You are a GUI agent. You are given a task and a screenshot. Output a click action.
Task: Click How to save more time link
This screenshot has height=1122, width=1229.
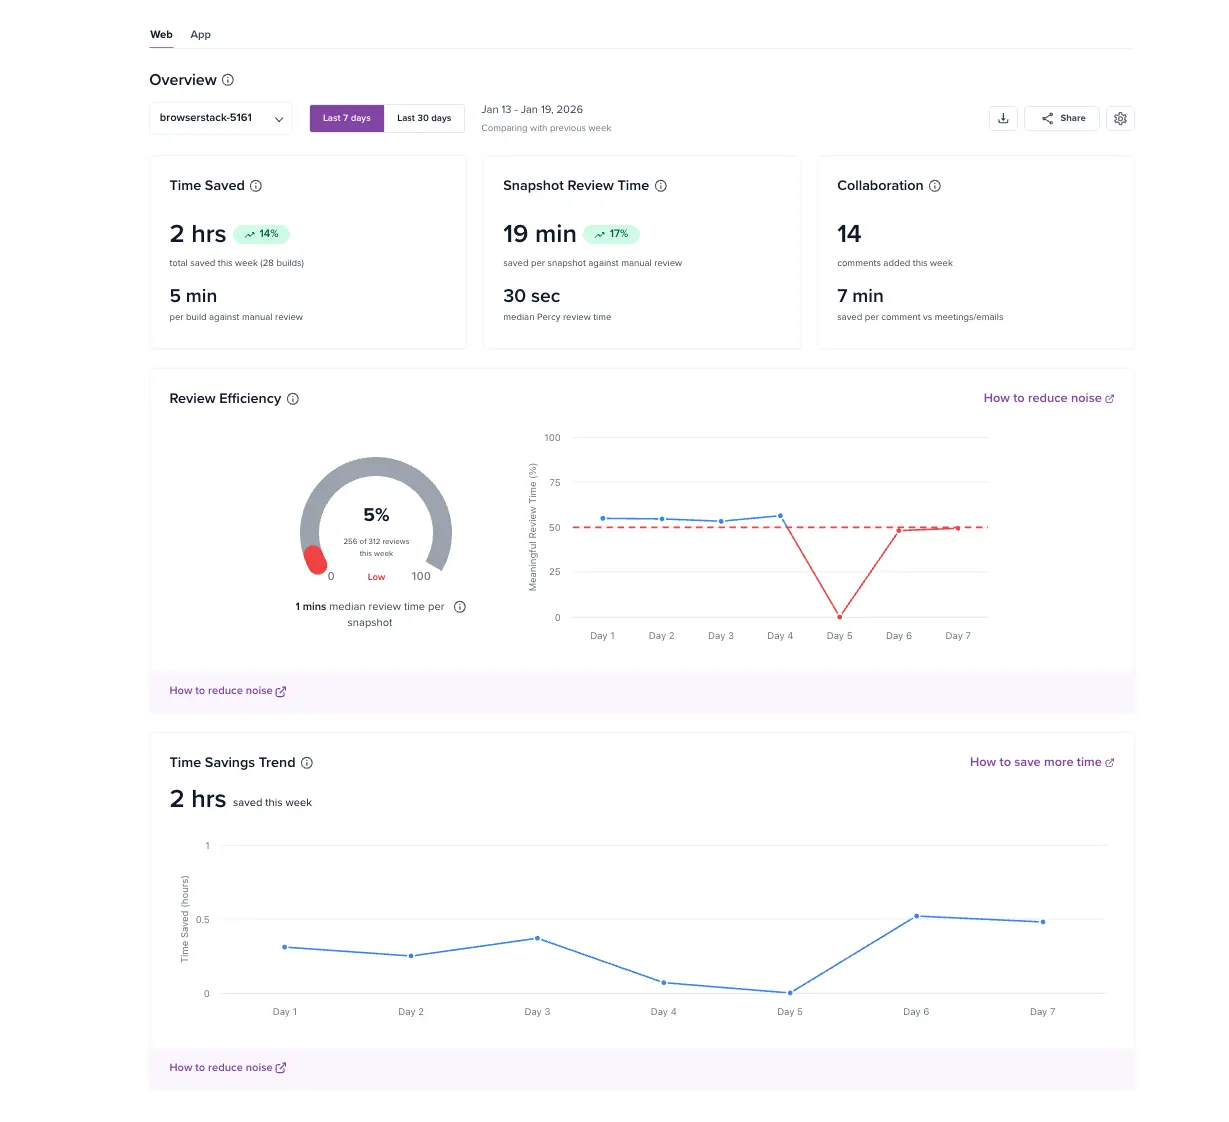1042,762
